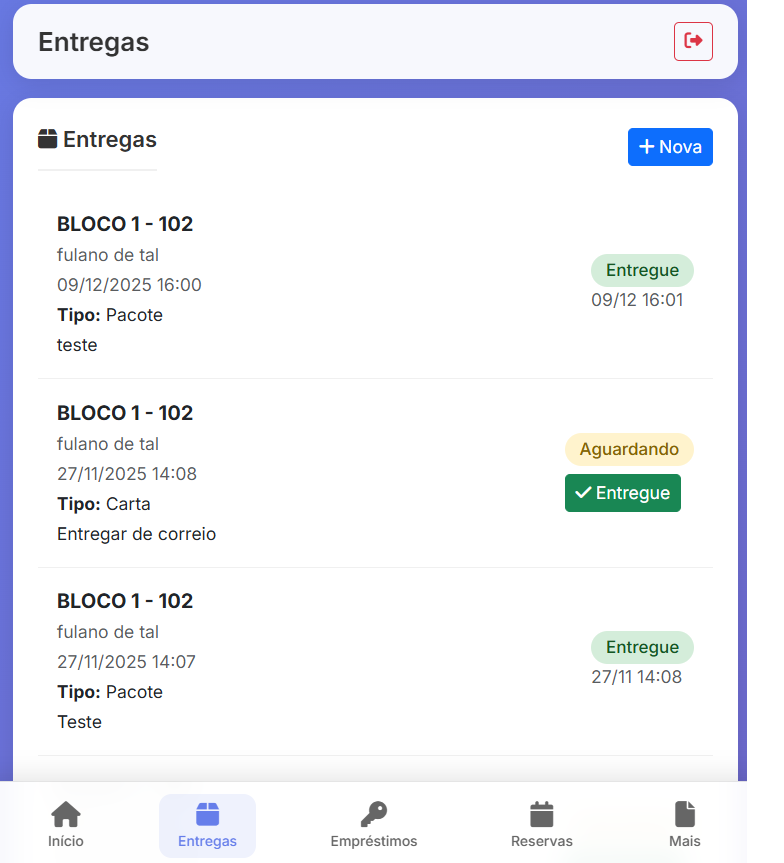
Task: Click the Nova button to add delivery
Action: tap(670, 146)
